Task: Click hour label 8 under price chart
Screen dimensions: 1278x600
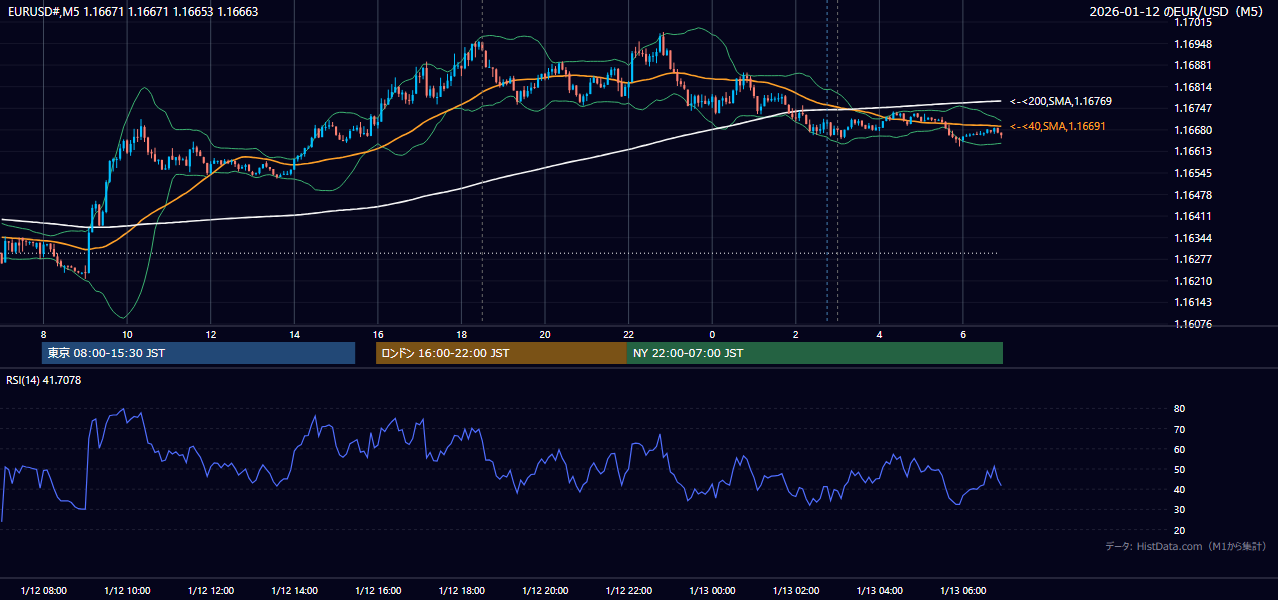Action: [x=43, y=334]
